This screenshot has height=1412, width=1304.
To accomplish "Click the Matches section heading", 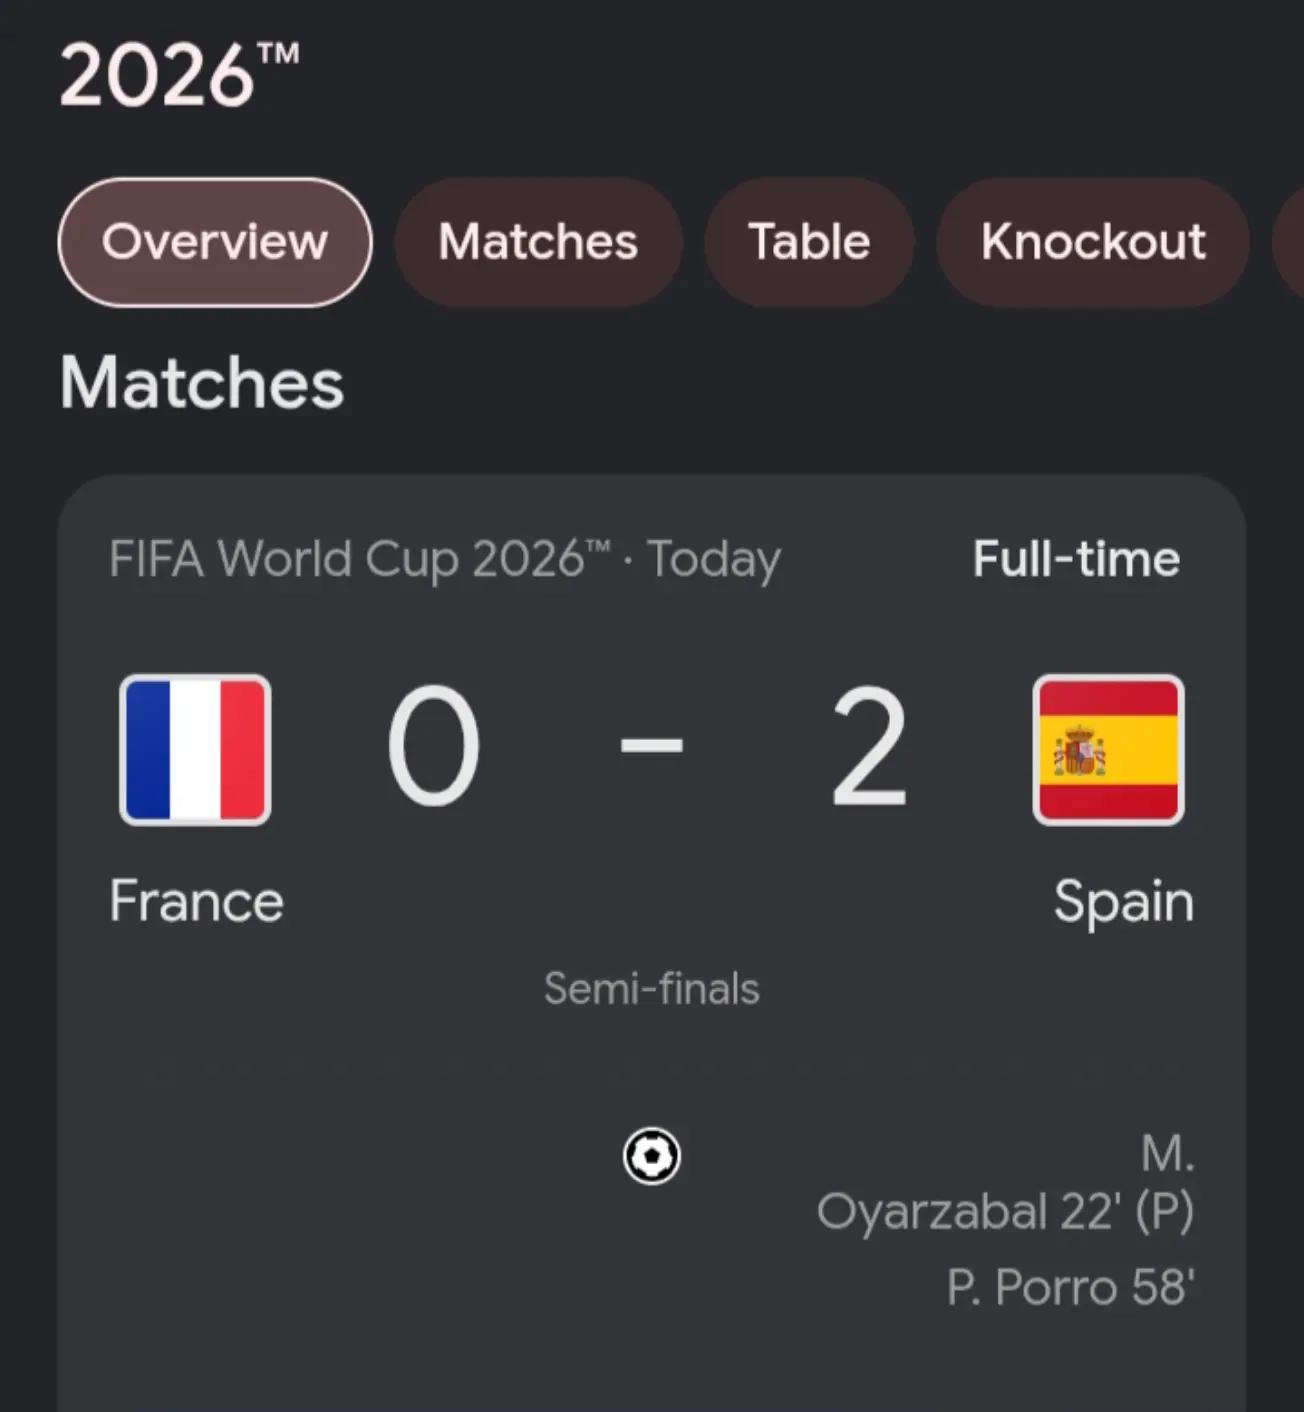I will [x=202, y=383].
